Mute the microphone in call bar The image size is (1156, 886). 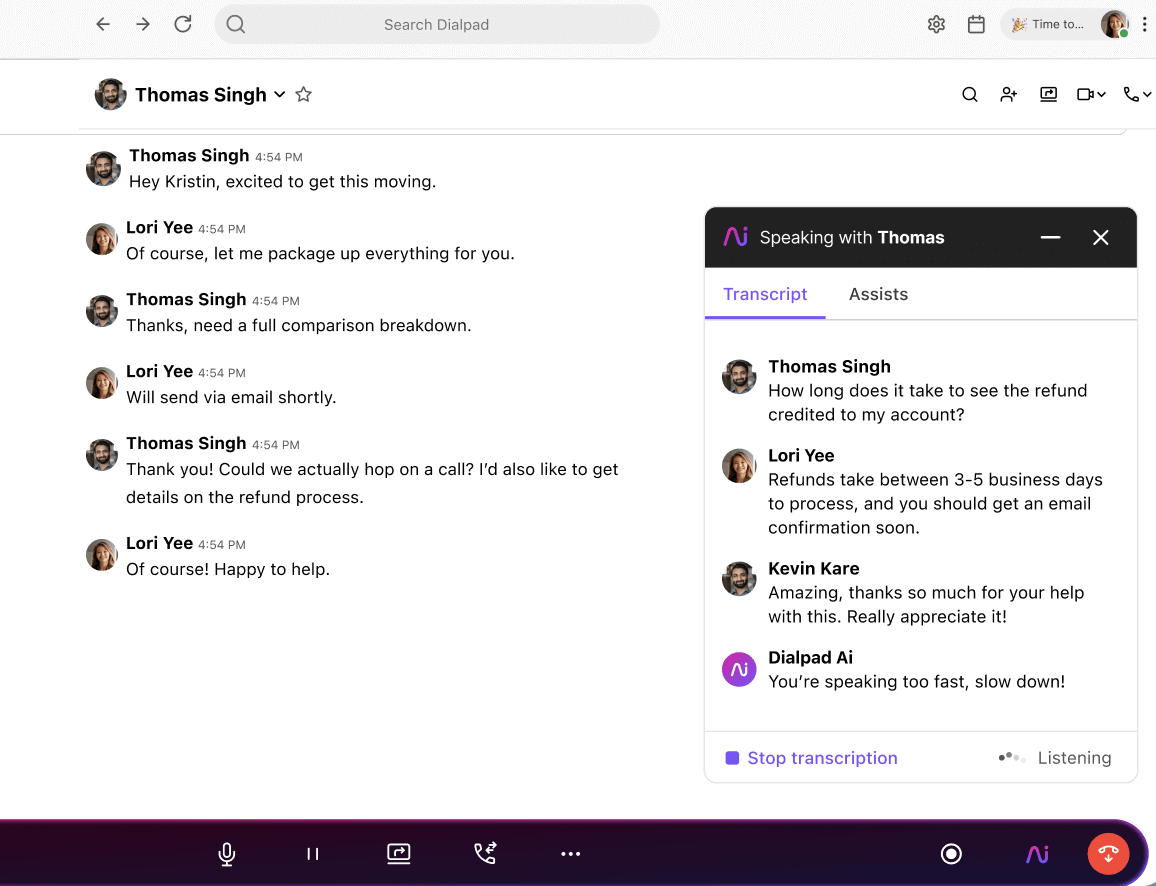(227, 854)
